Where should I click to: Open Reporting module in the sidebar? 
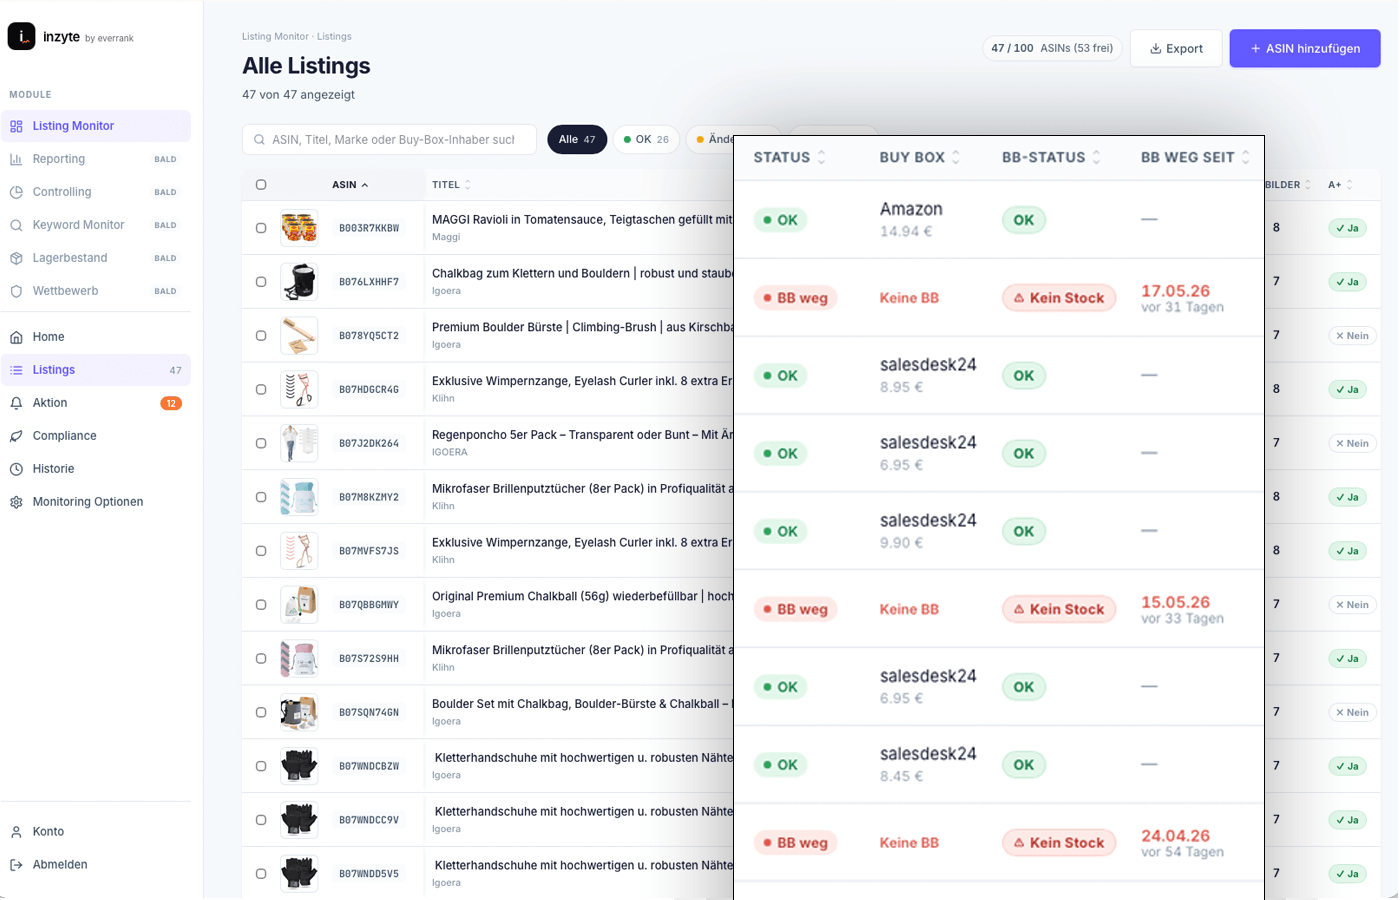[96, 159]
